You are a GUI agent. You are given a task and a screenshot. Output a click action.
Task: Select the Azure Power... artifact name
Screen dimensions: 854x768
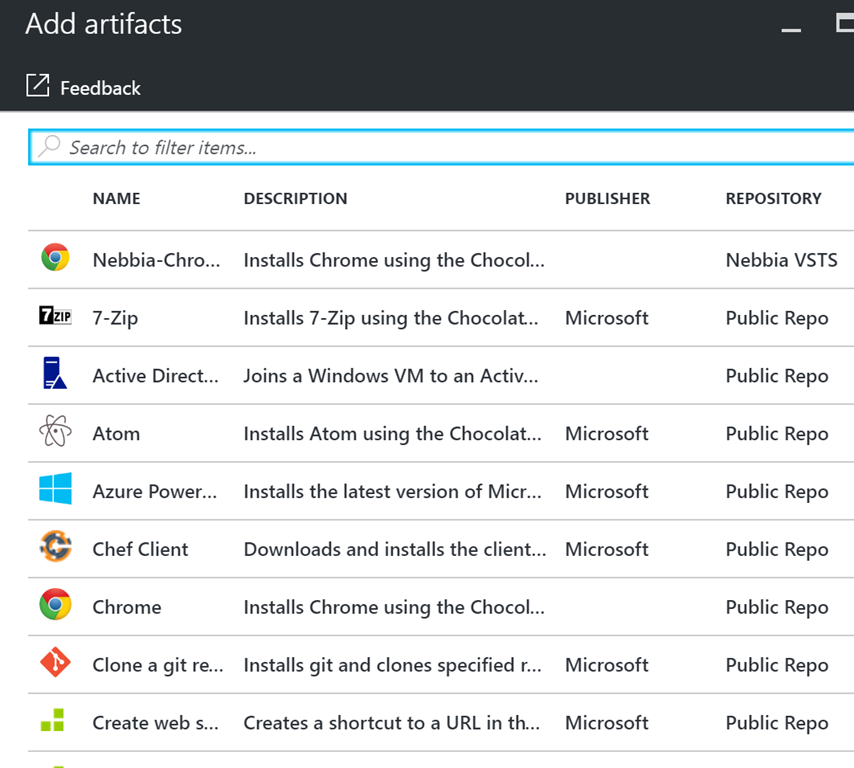pyautogui.click(x=155, y=491)
